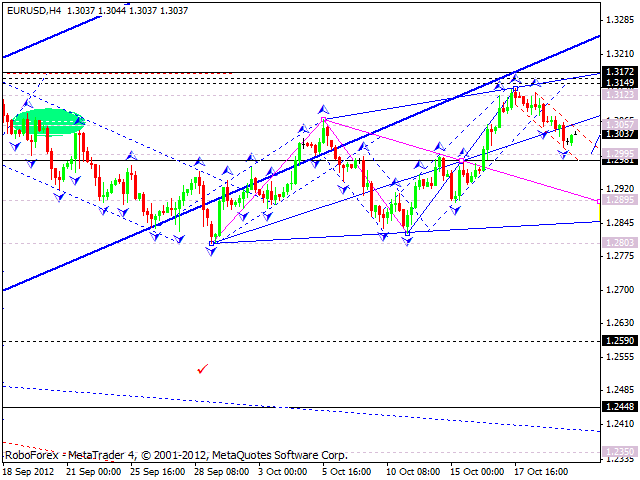640x480 pixels.
Task: Click the fractal arrow below 1.2803 low
Action: 211,252
